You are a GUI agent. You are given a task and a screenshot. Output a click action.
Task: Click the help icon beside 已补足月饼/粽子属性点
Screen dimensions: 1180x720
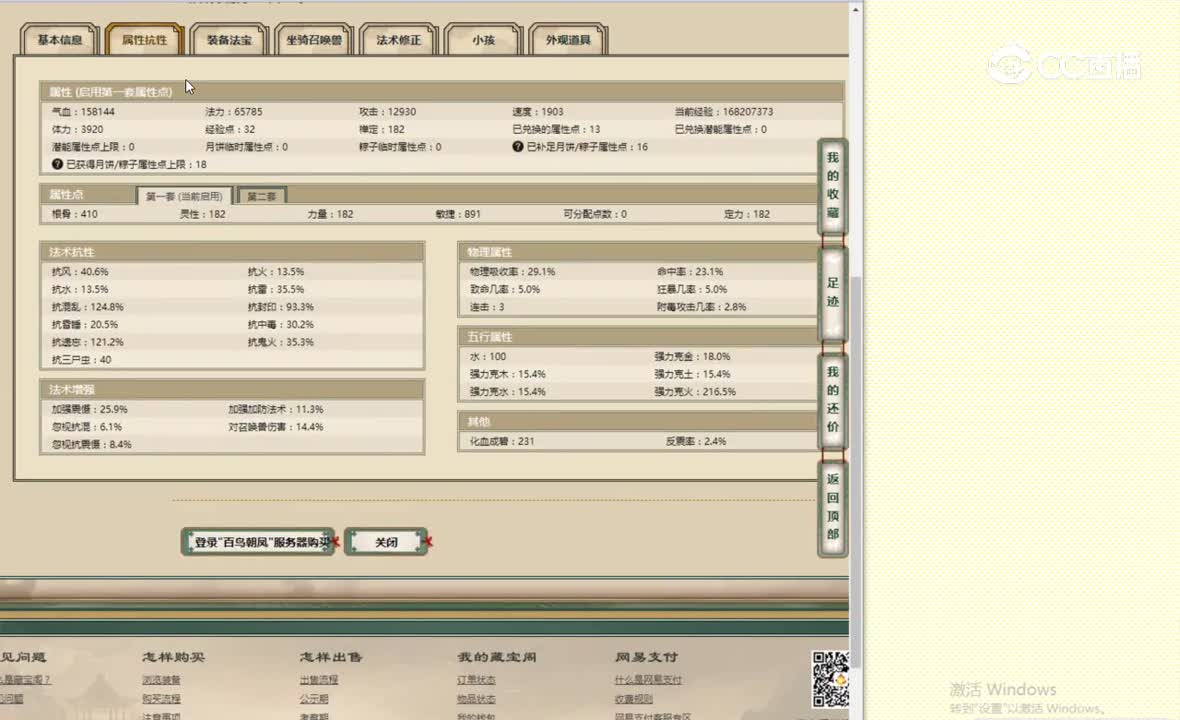pyautogui.click(x=518, y=147)
